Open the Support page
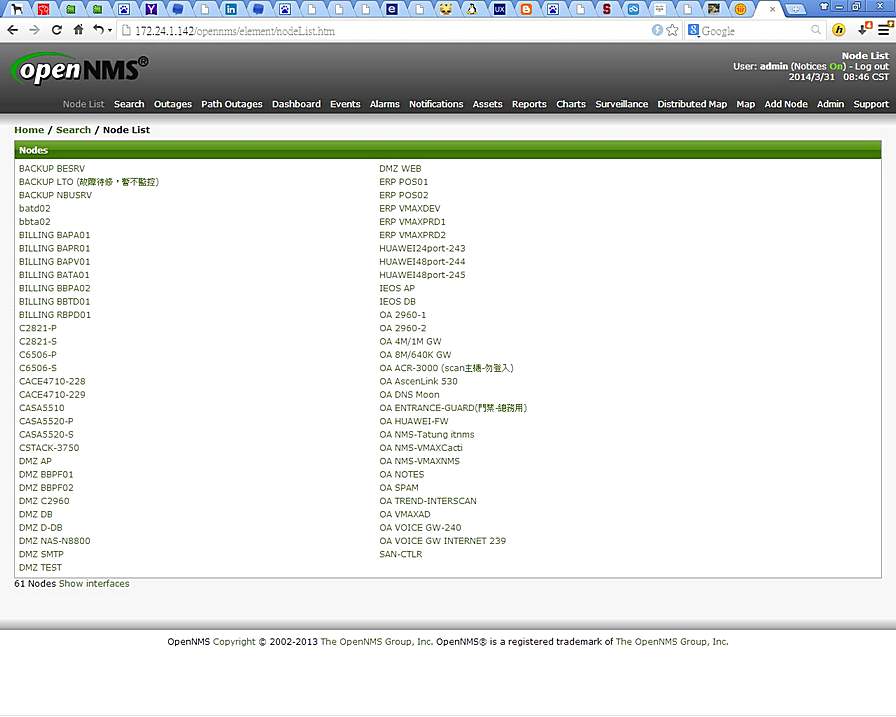Image resolution: width=896 pixels, height=717 pixels. (x=871, y=104)
